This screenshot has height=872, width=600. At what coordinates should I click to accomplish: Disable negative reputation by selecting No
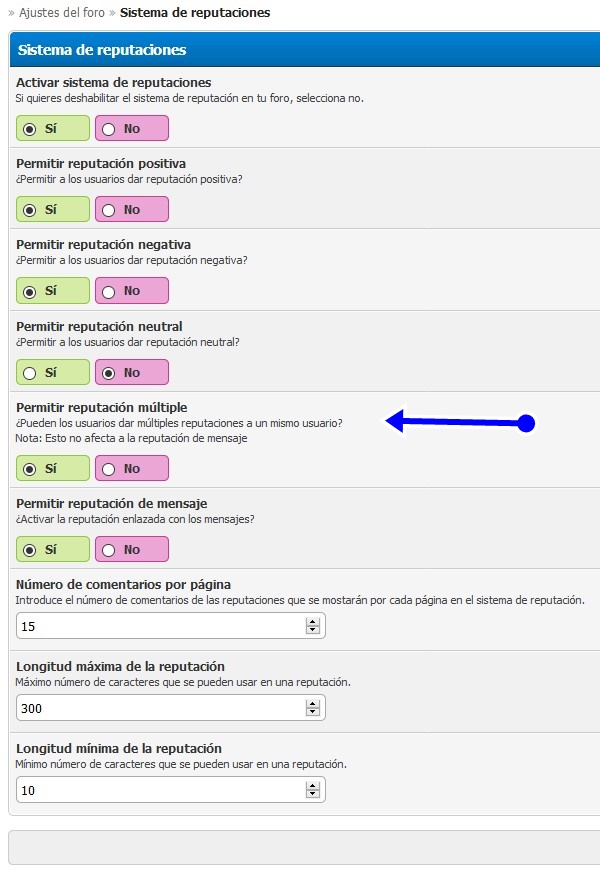tap(109, 291)
